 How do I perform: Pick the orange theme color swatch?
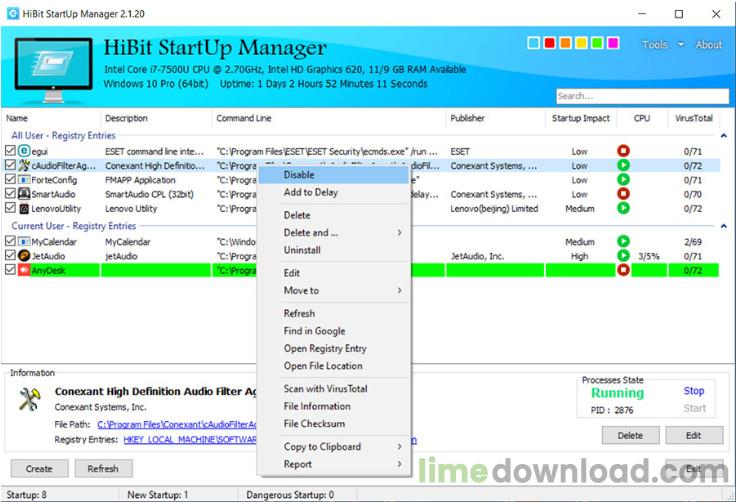[566, 43]
